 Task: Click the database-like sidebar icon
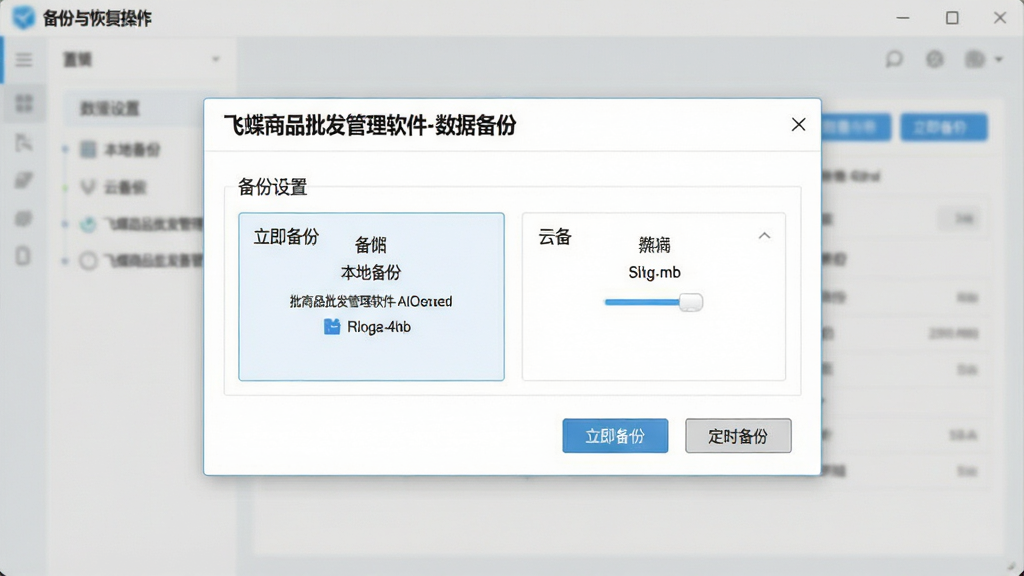coord(24,218)
